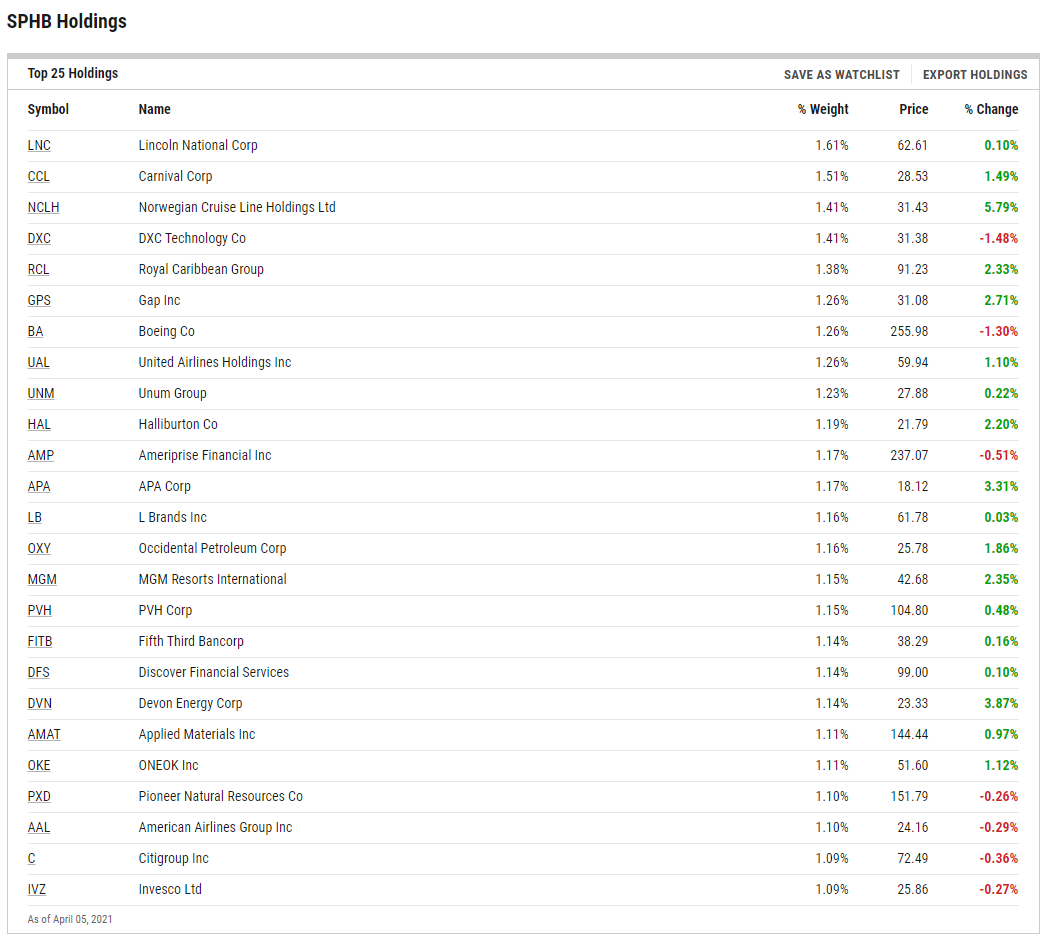Click the 255.98 Boeing price
The height and width of the screenshot is (950, 1050).
click(x=909, y=331)
